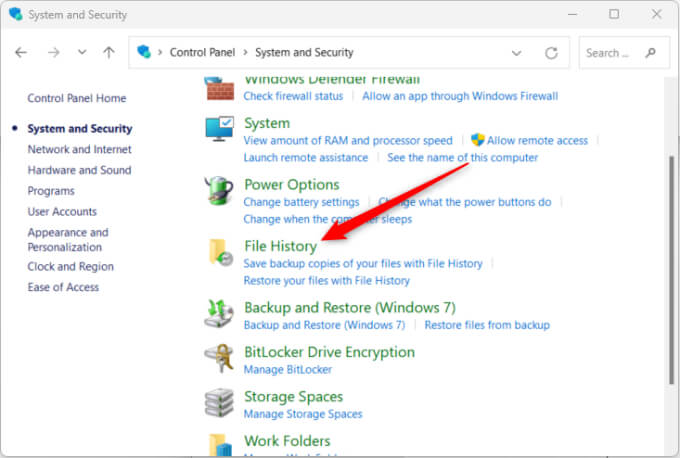
Task: Click the BitLocker keys and lock icon
Action: [x=220, y=358]
